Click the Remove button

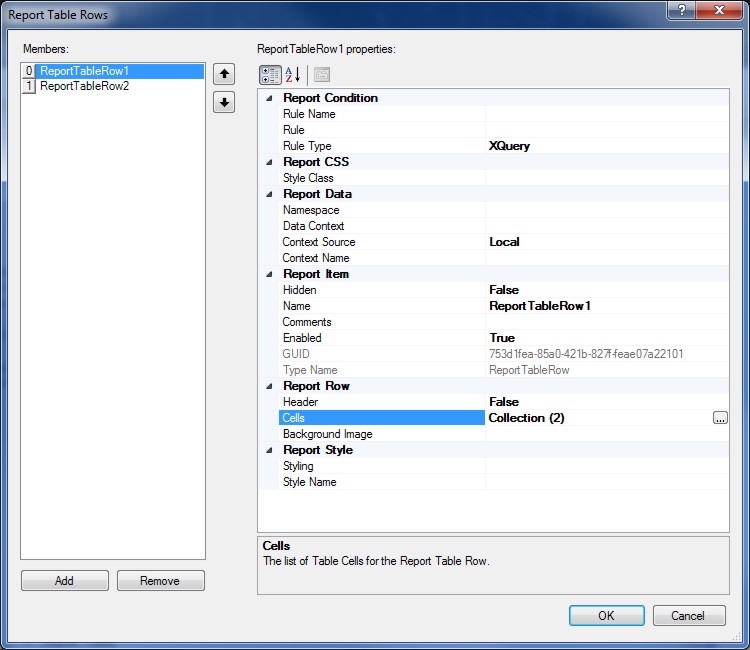pos(160,581)
